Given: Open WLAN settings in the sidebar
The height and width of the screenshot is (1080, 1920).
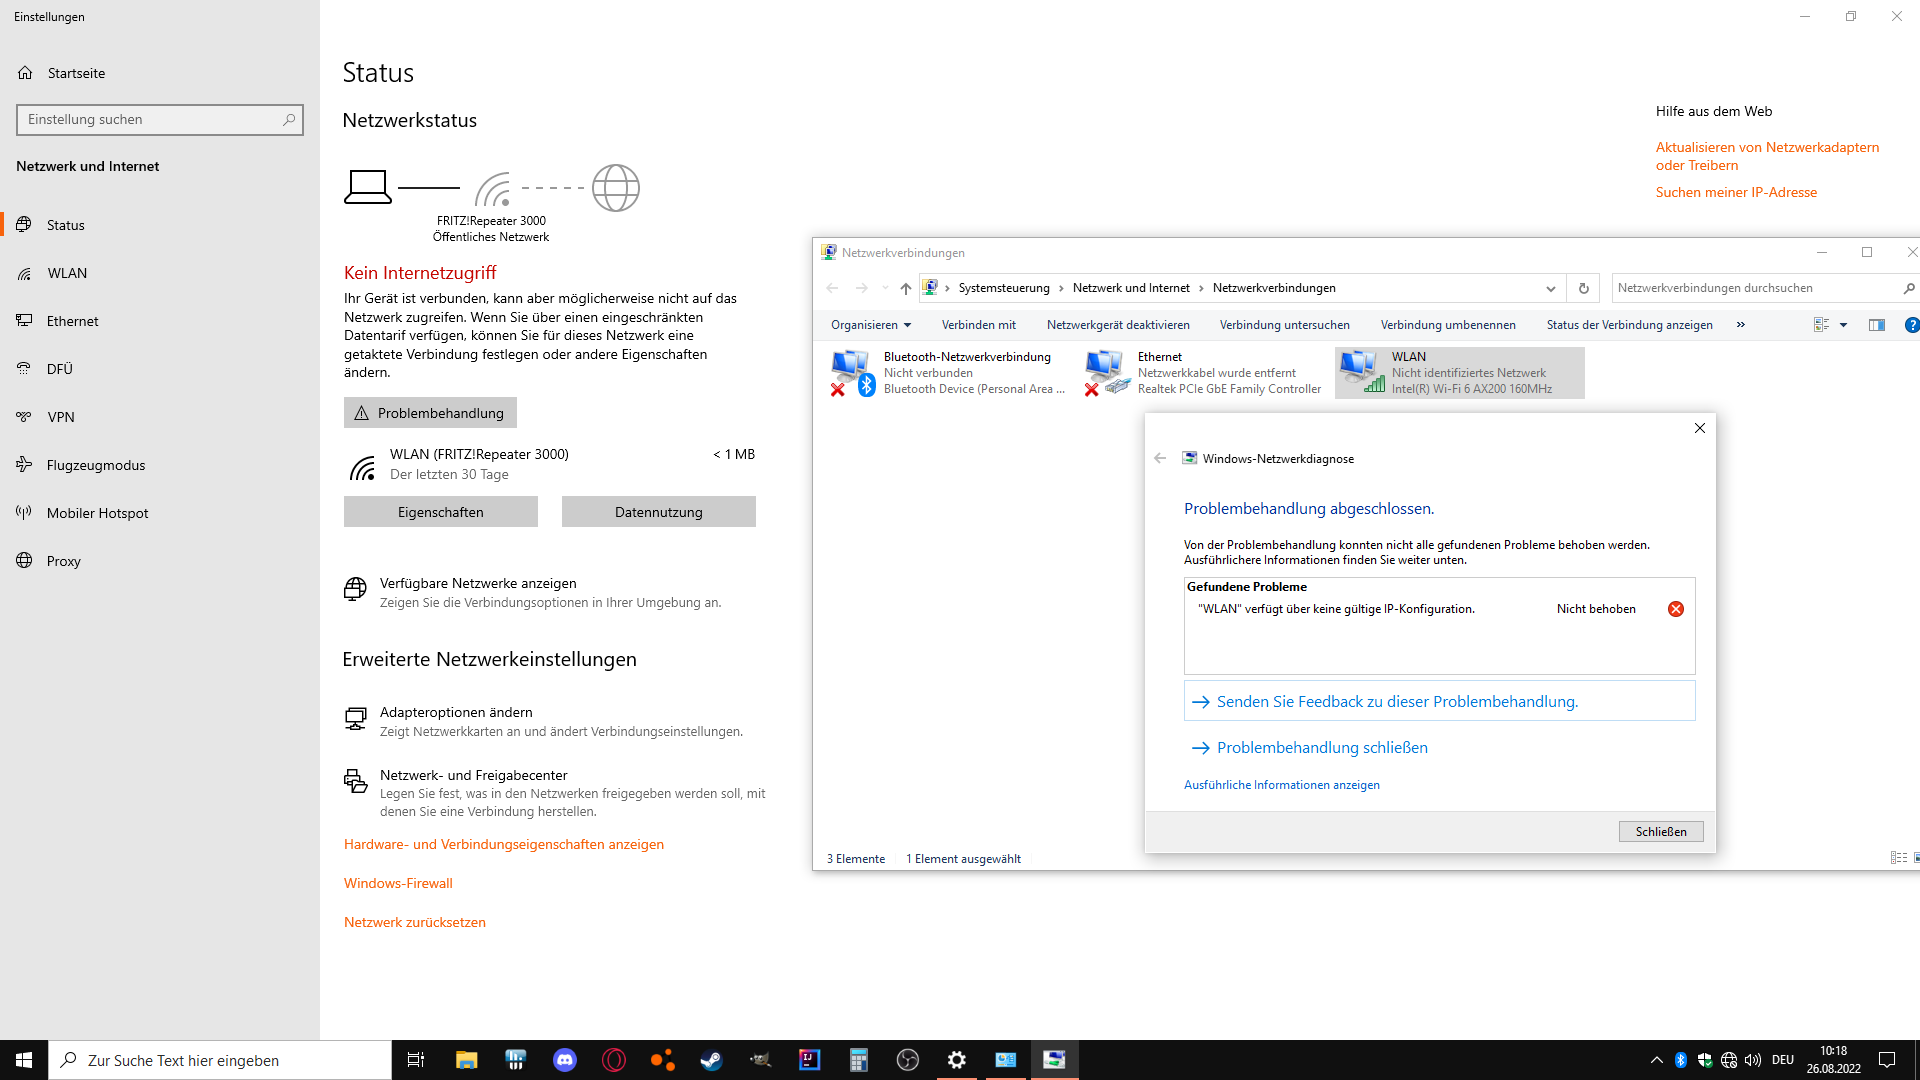Looking at the screenshot, I should coord(67,273).
